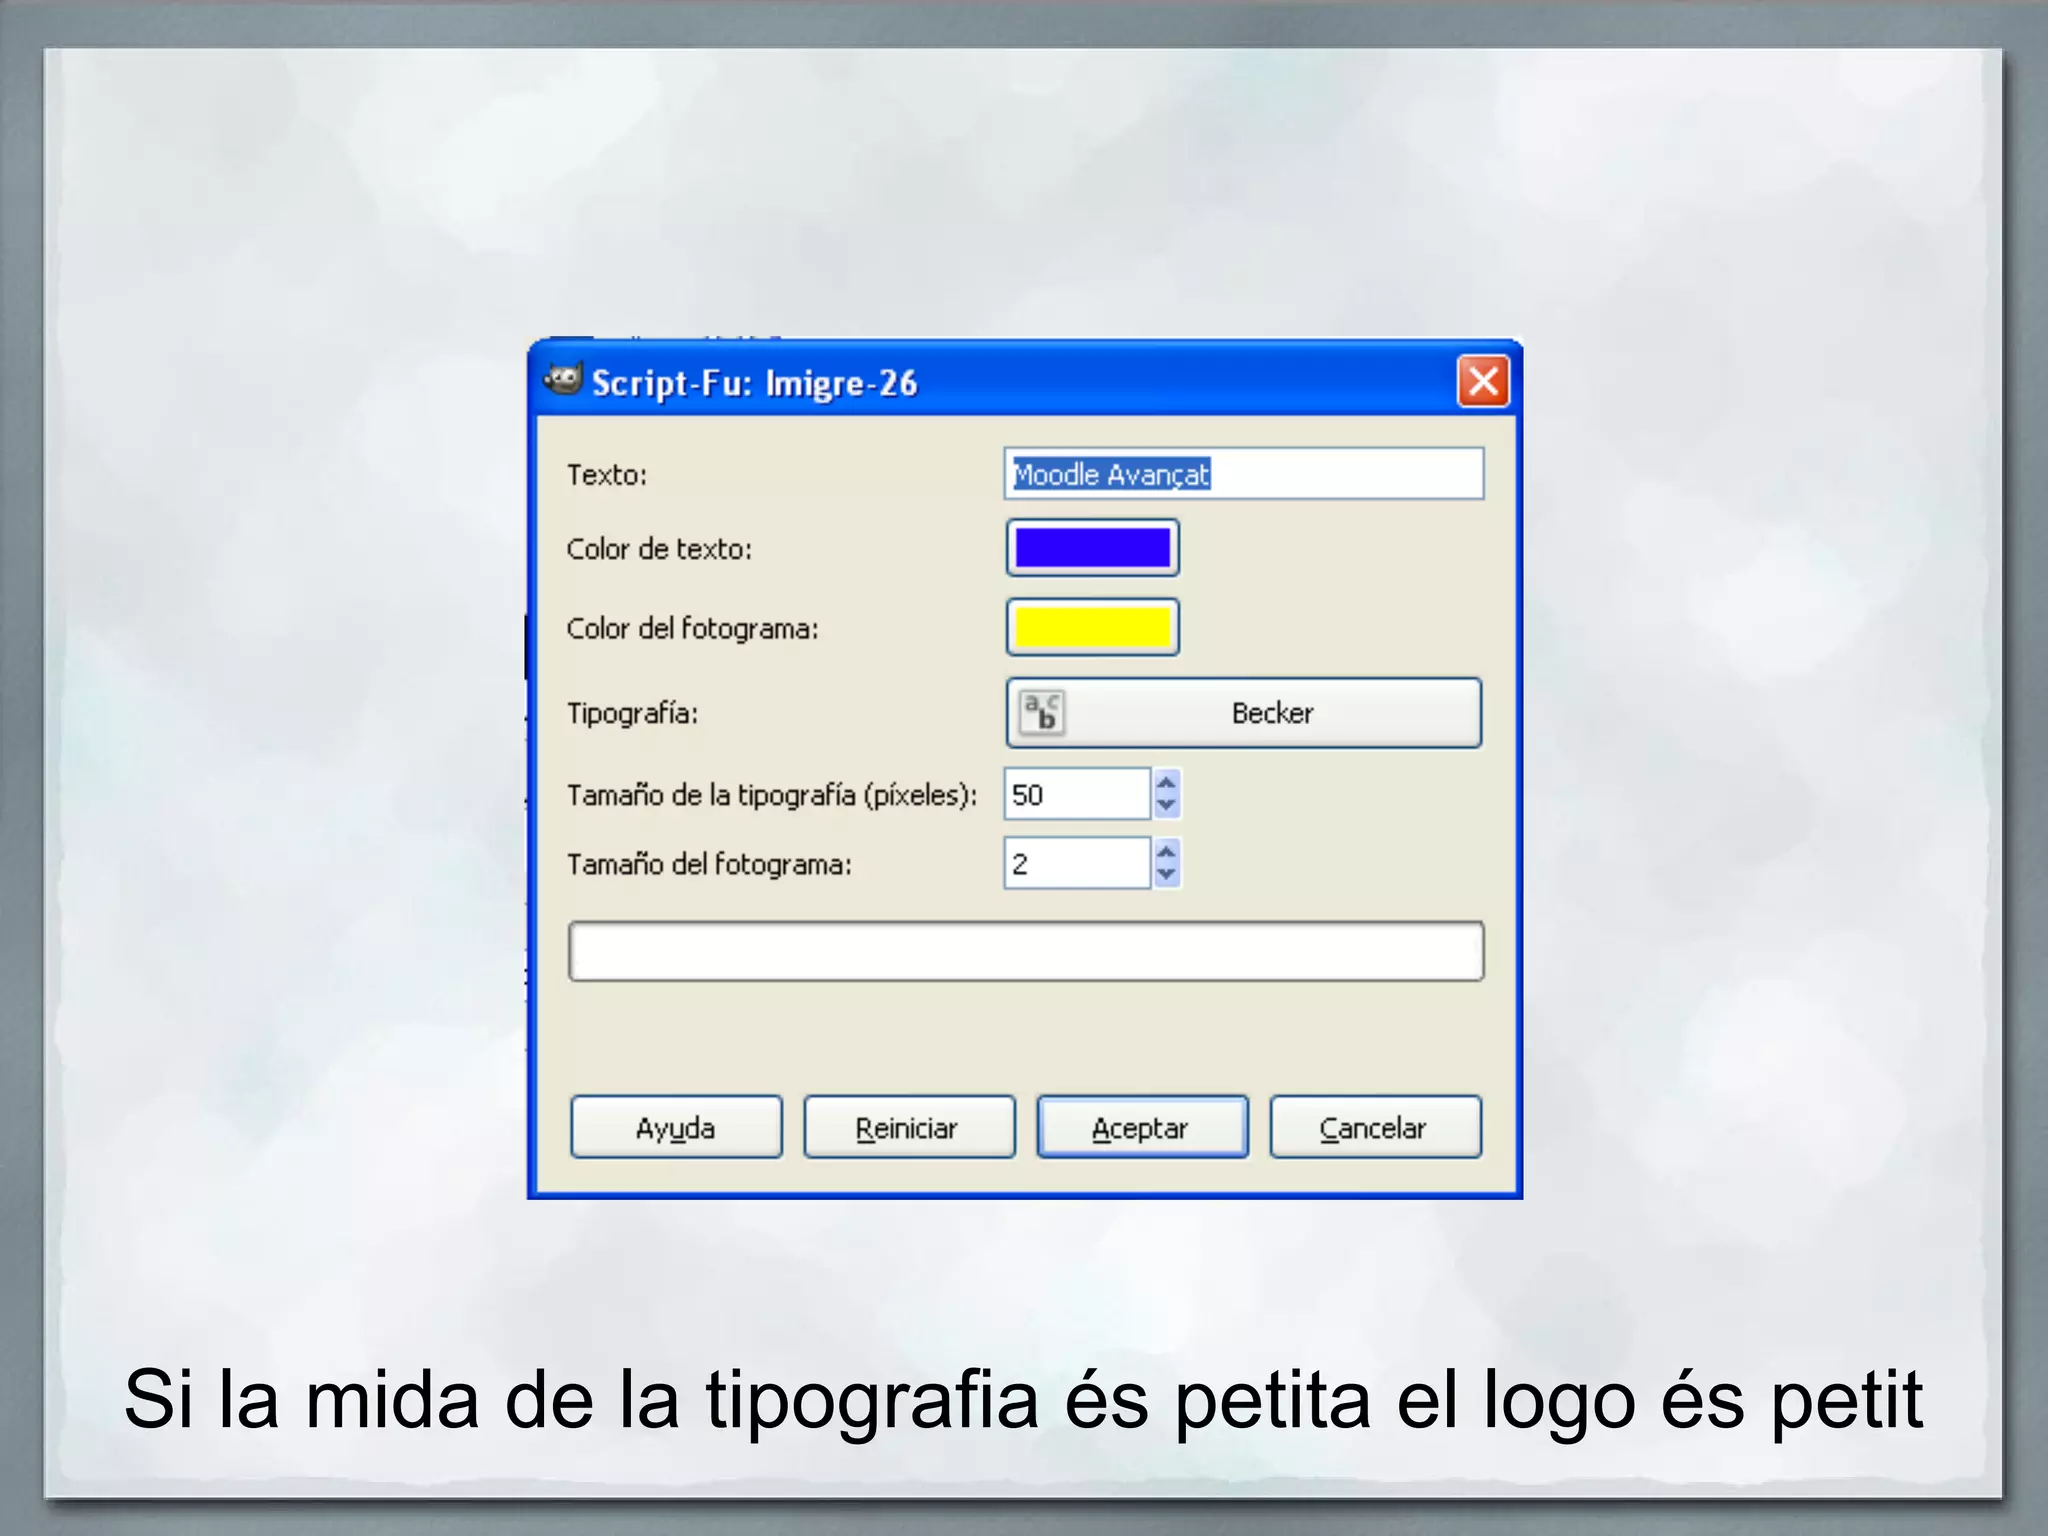This screenshot has width=2048, height=1536.
Task: Close the Script-Fu Imigre-26 dialog
Action: (1483, 381)
